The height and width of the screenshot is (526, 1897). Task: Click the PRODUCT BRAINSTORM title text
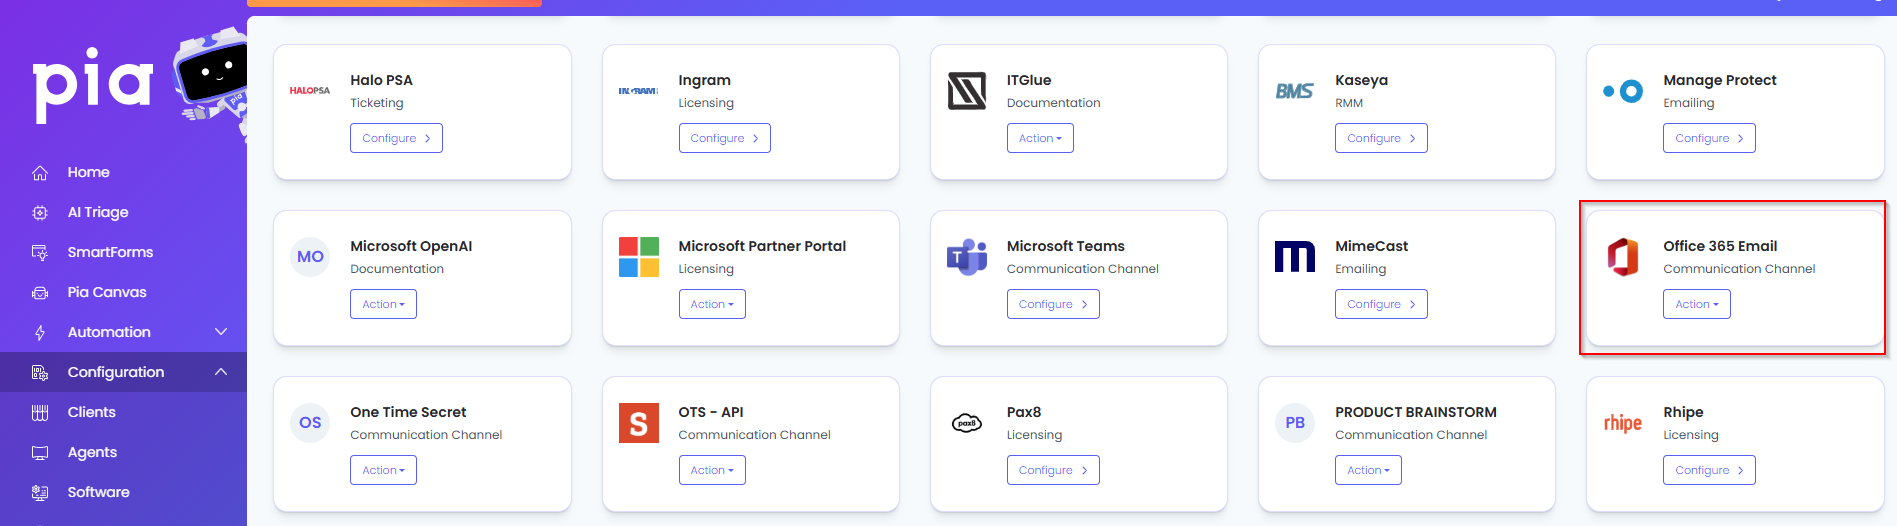coord(1416,412)
